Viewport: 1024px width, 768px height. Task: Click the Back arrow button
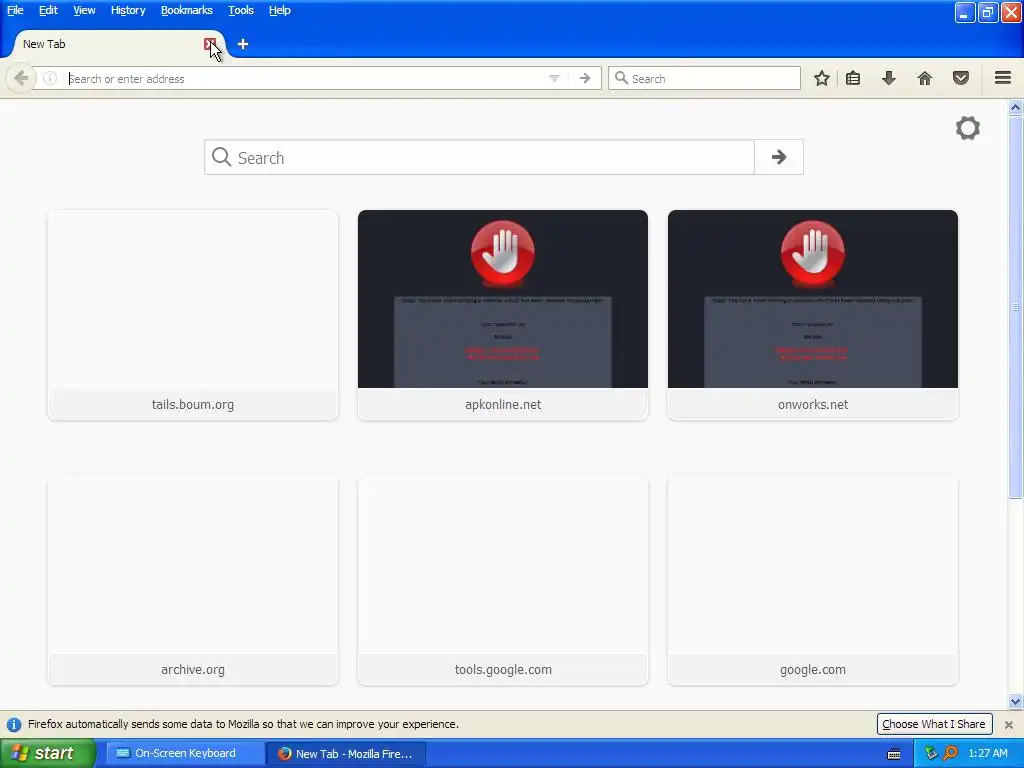(21, 78)
